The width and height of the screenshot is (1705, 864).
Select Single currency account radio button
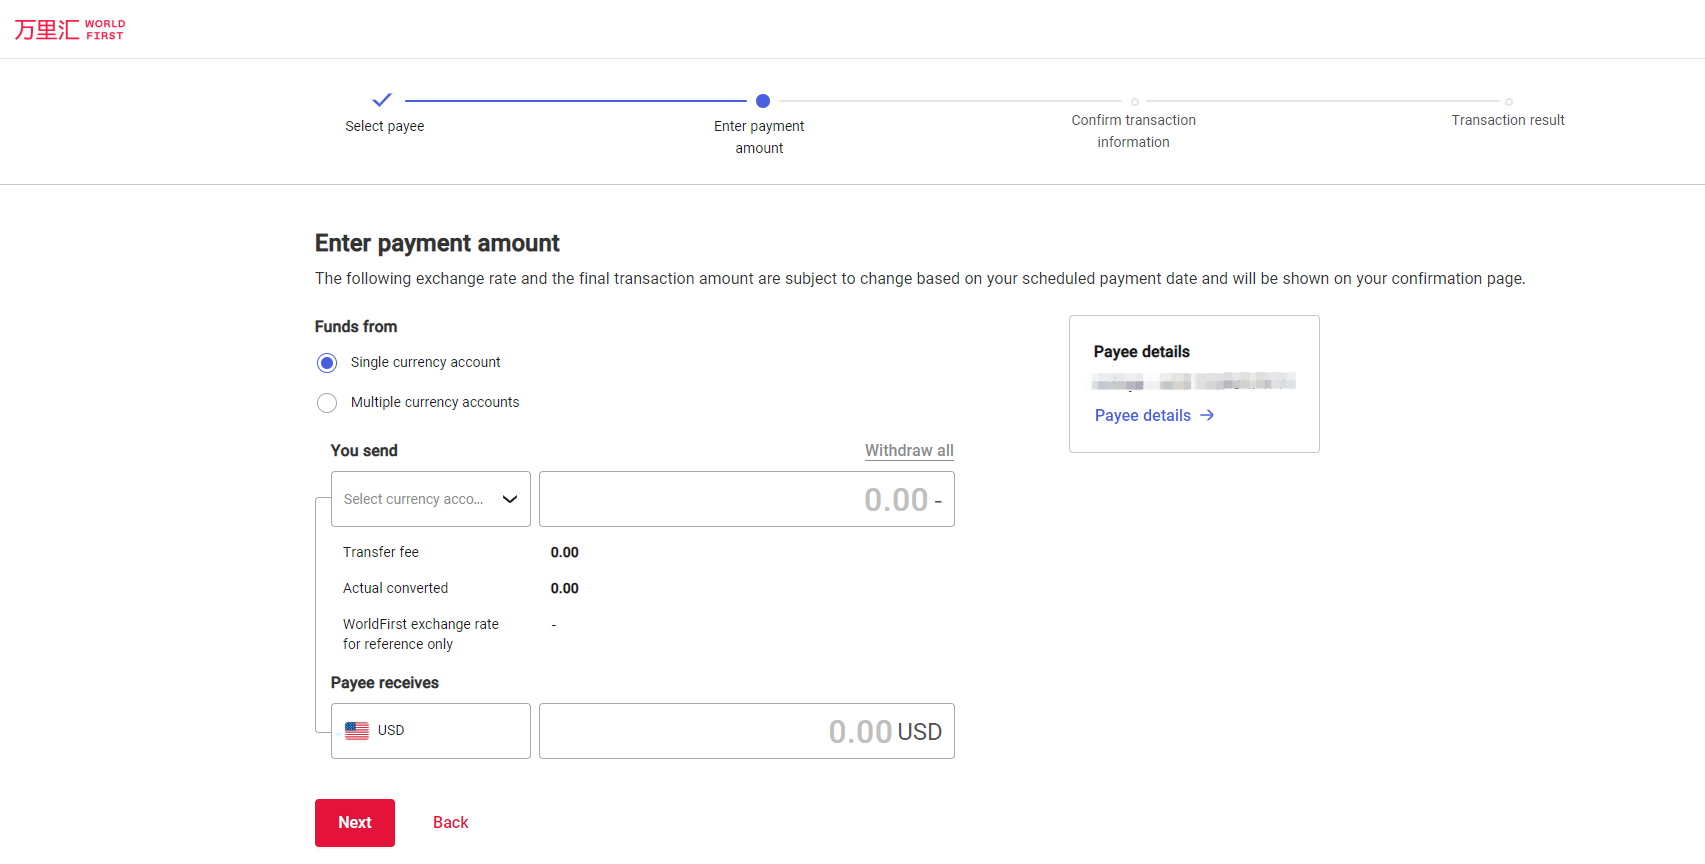click(327, 363)
